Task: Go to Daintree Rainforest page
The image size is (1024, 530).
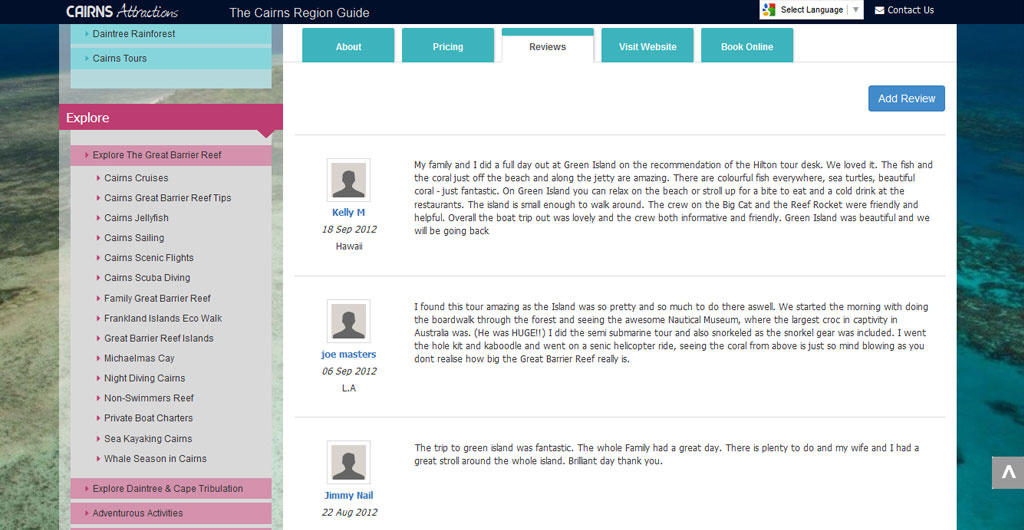Action: pyautogui.click(x=133, y=34)
